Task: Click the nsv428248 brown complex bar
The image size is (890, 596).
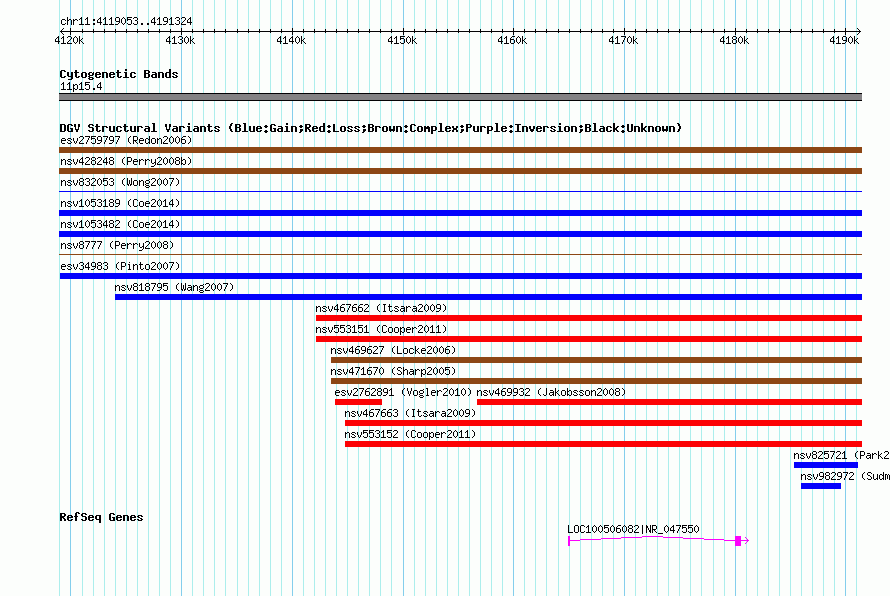Action: point(460,171)
